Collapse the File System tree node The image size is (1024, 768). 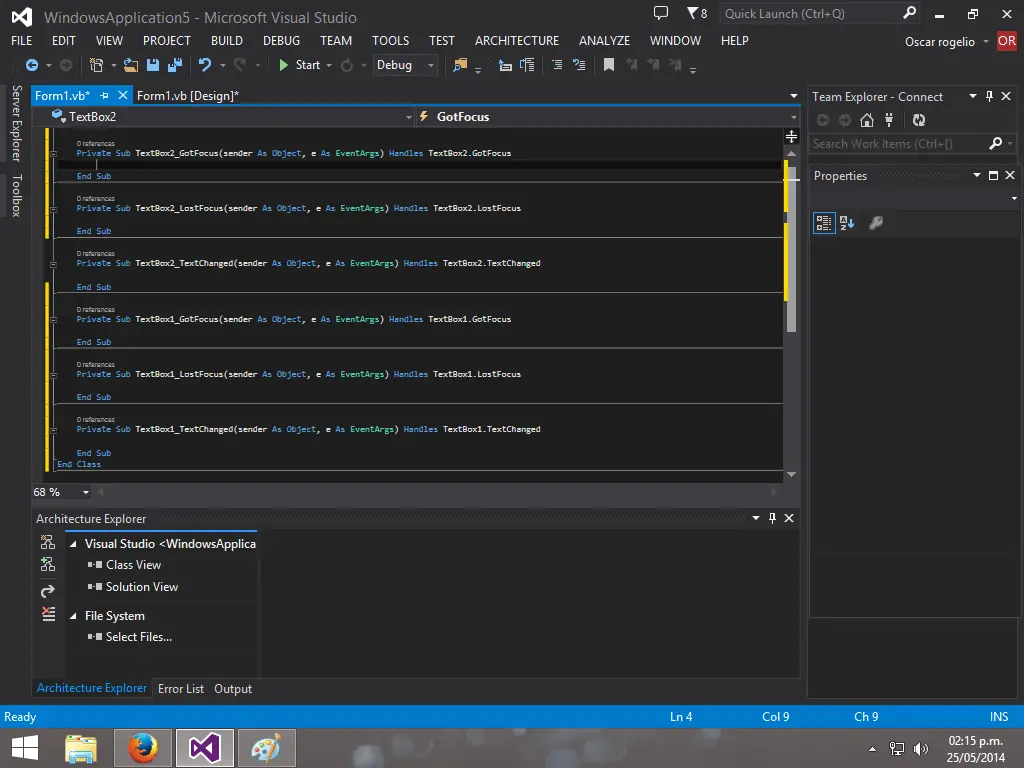(73, 616)
